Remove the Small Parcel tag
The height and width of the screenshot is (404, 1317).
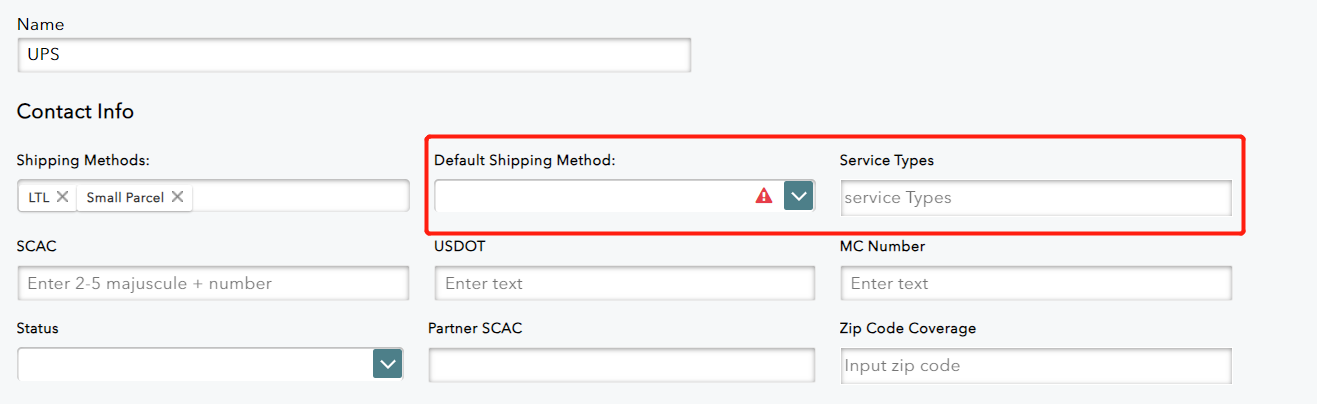tap(177, 197)
